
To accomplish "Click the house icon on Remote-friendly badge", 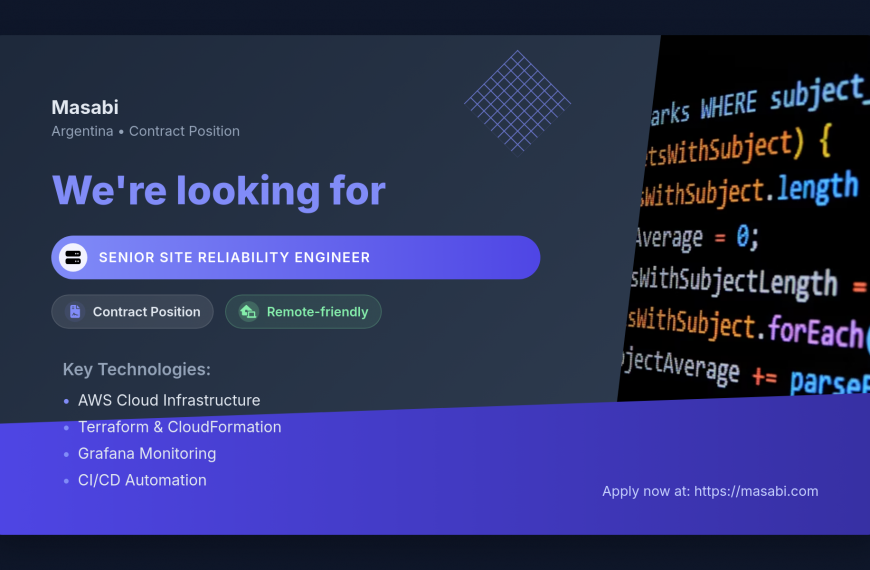I will [x=249, y=312].
